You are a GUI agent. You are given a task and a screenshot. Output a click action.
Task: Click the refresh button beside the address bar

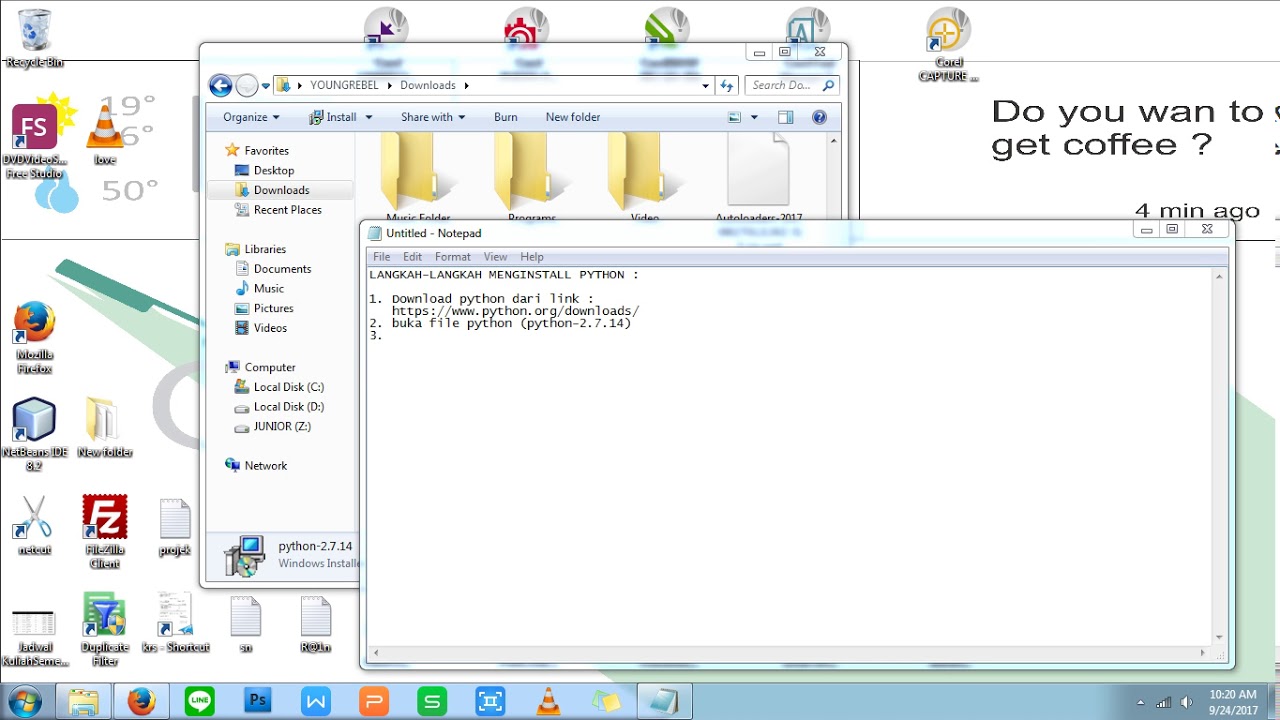click(x=727, y=86)
